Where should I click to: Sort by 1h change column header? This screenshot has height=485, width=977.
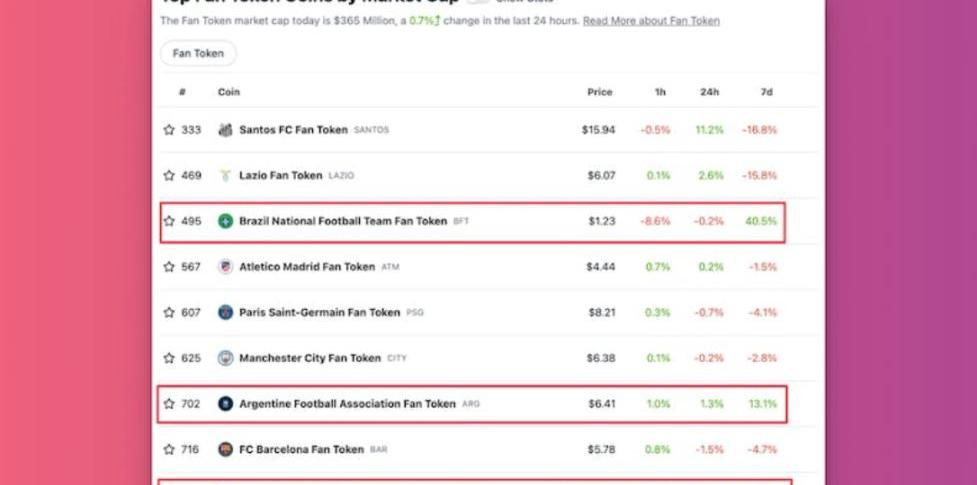tap(660, 92)
